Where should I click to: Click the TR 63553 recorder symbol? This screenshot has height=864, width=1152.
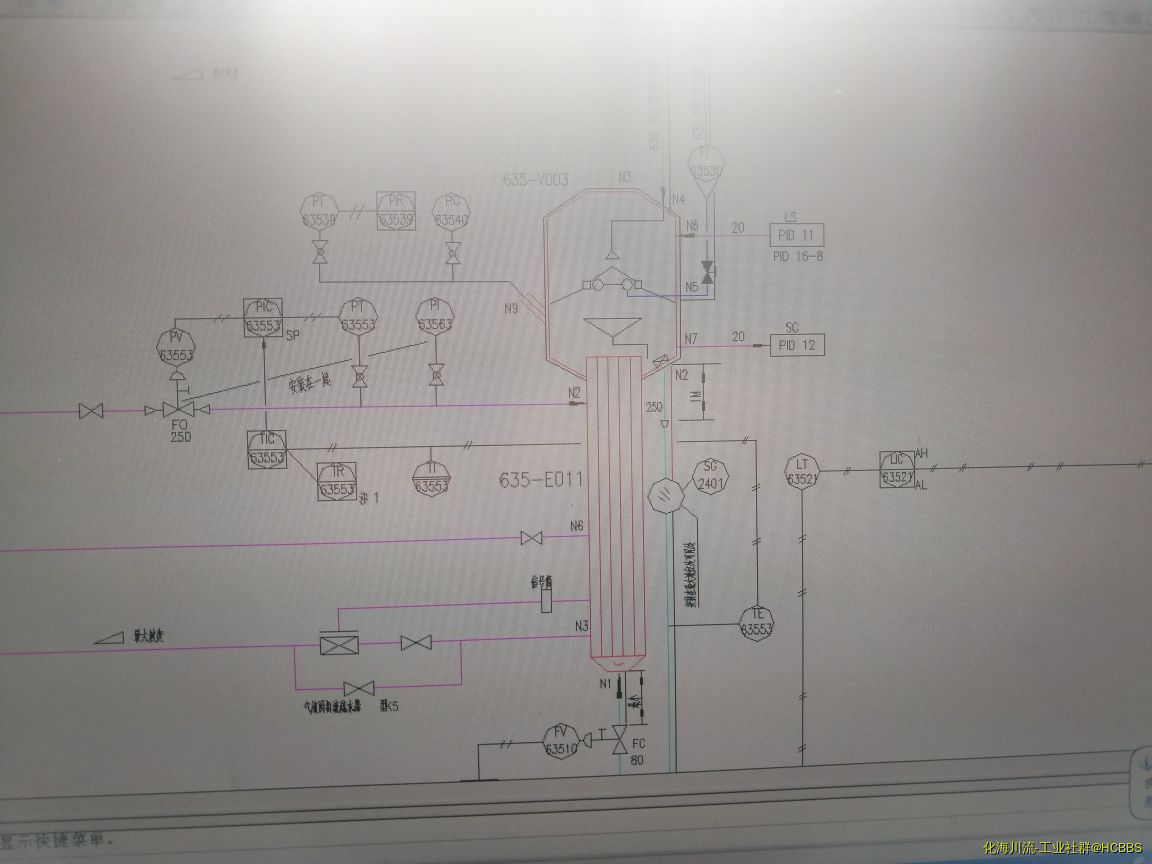click(337, 482)
